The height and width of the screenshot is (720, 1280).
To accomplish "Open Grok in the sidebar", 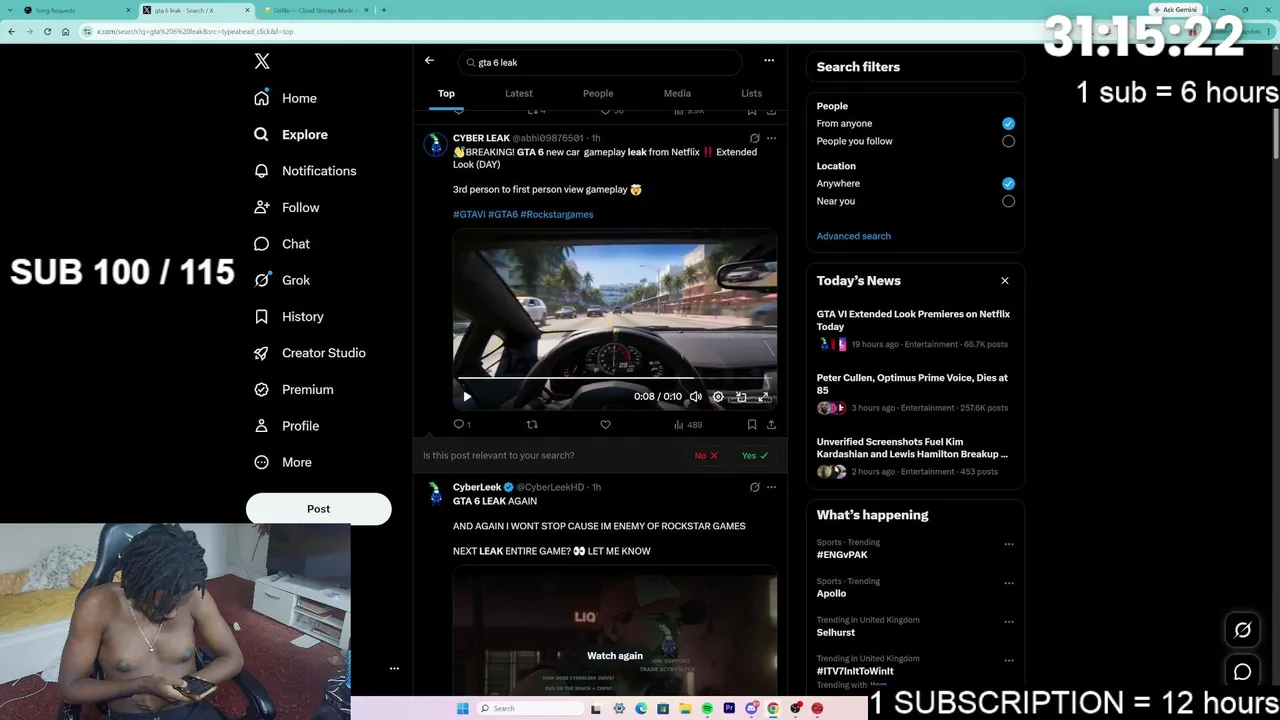I will tap(282, 280).
